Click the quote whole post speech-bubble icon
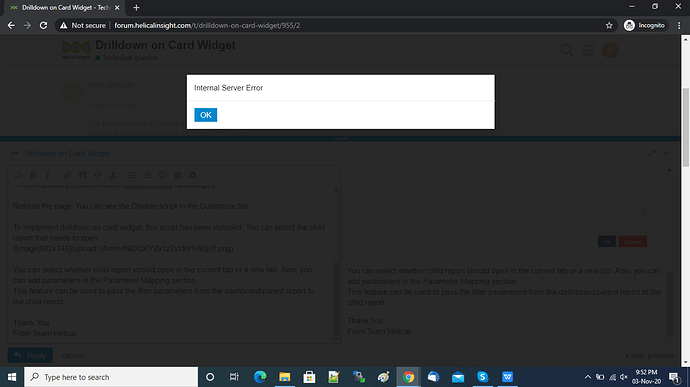 click(x=17, y=175)
